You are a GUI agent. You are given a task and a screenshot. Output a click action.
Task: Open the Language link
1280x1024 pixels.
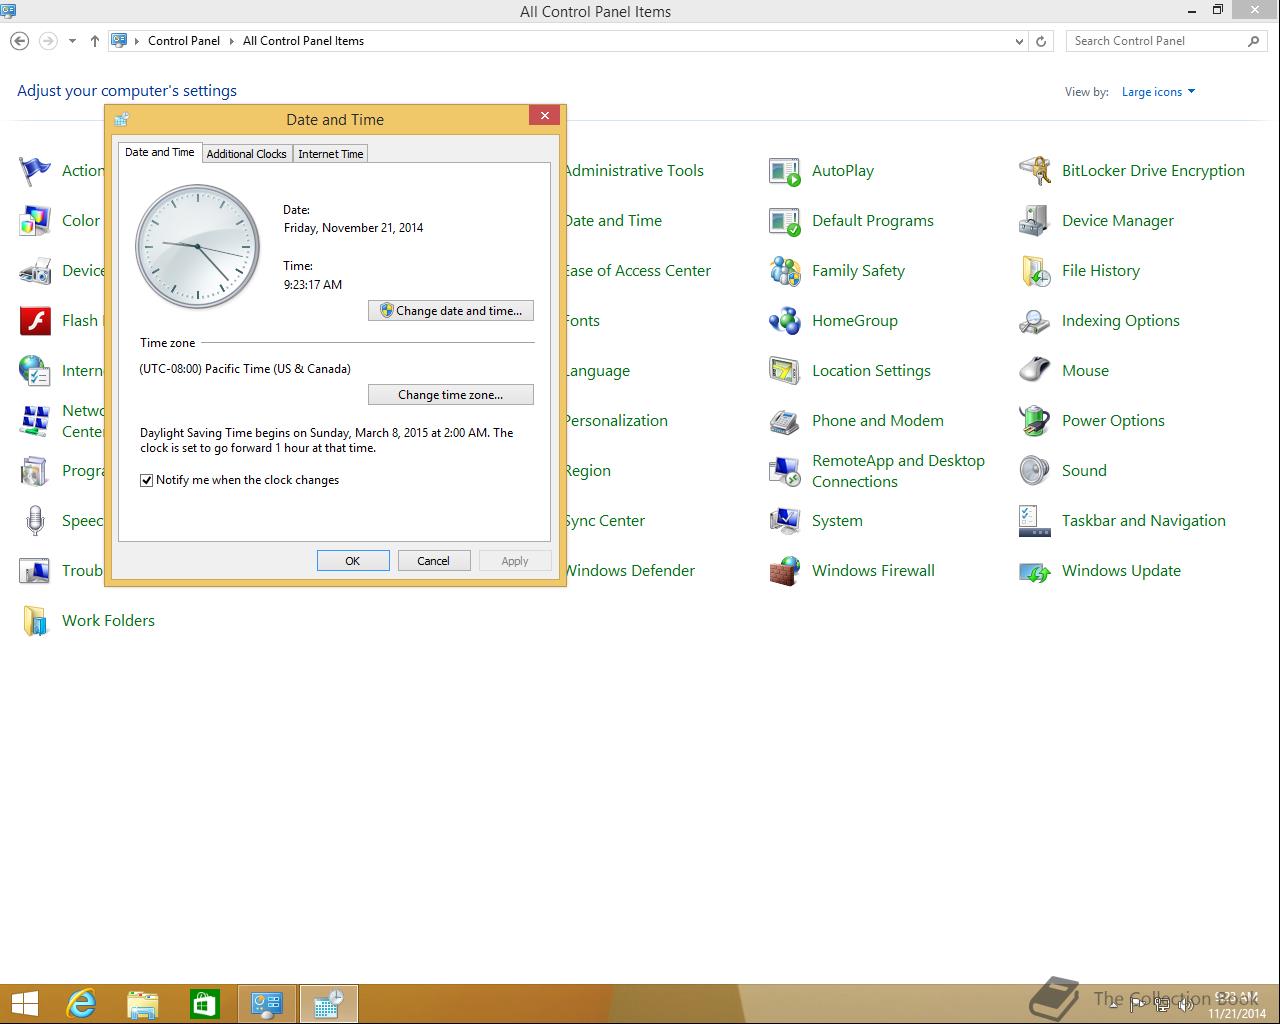click(x=598, y=371)
